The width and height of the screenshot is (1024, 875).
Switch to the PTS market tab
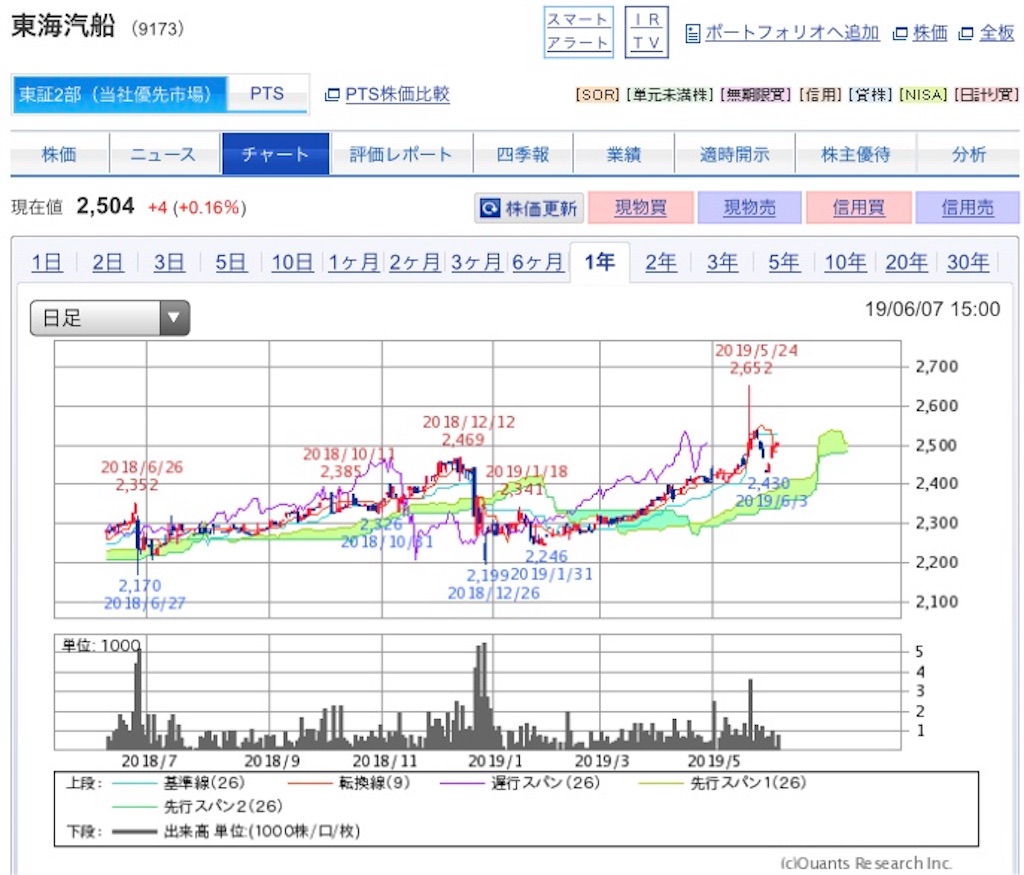pyautogui.click(x=267, y=95)
